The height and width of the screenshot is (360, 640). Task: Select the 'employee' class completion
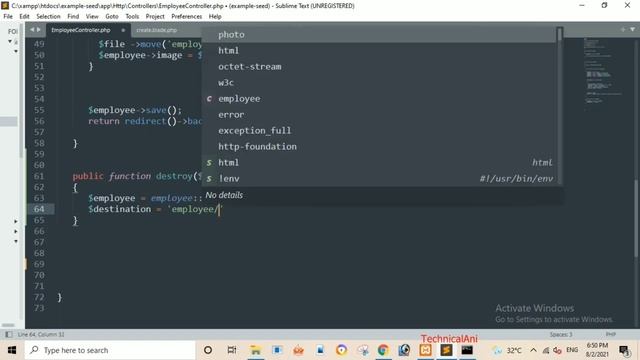[380, 98]
